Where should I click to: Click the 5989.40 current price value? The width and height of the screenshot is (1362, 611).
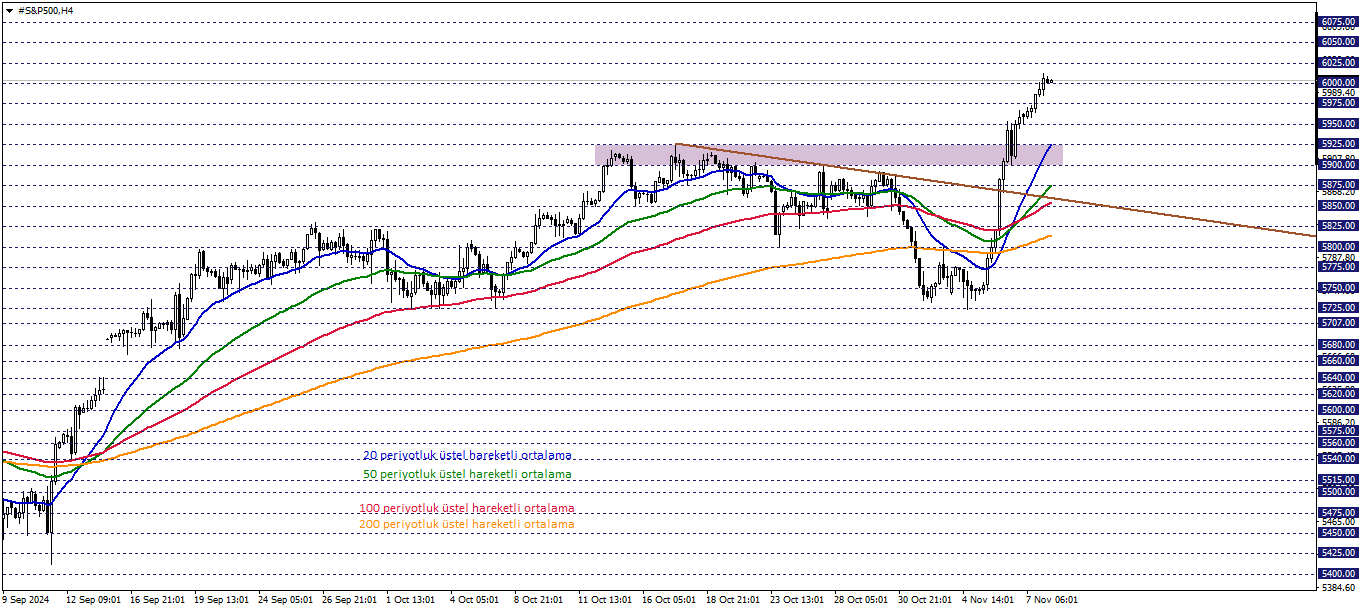1338,92
